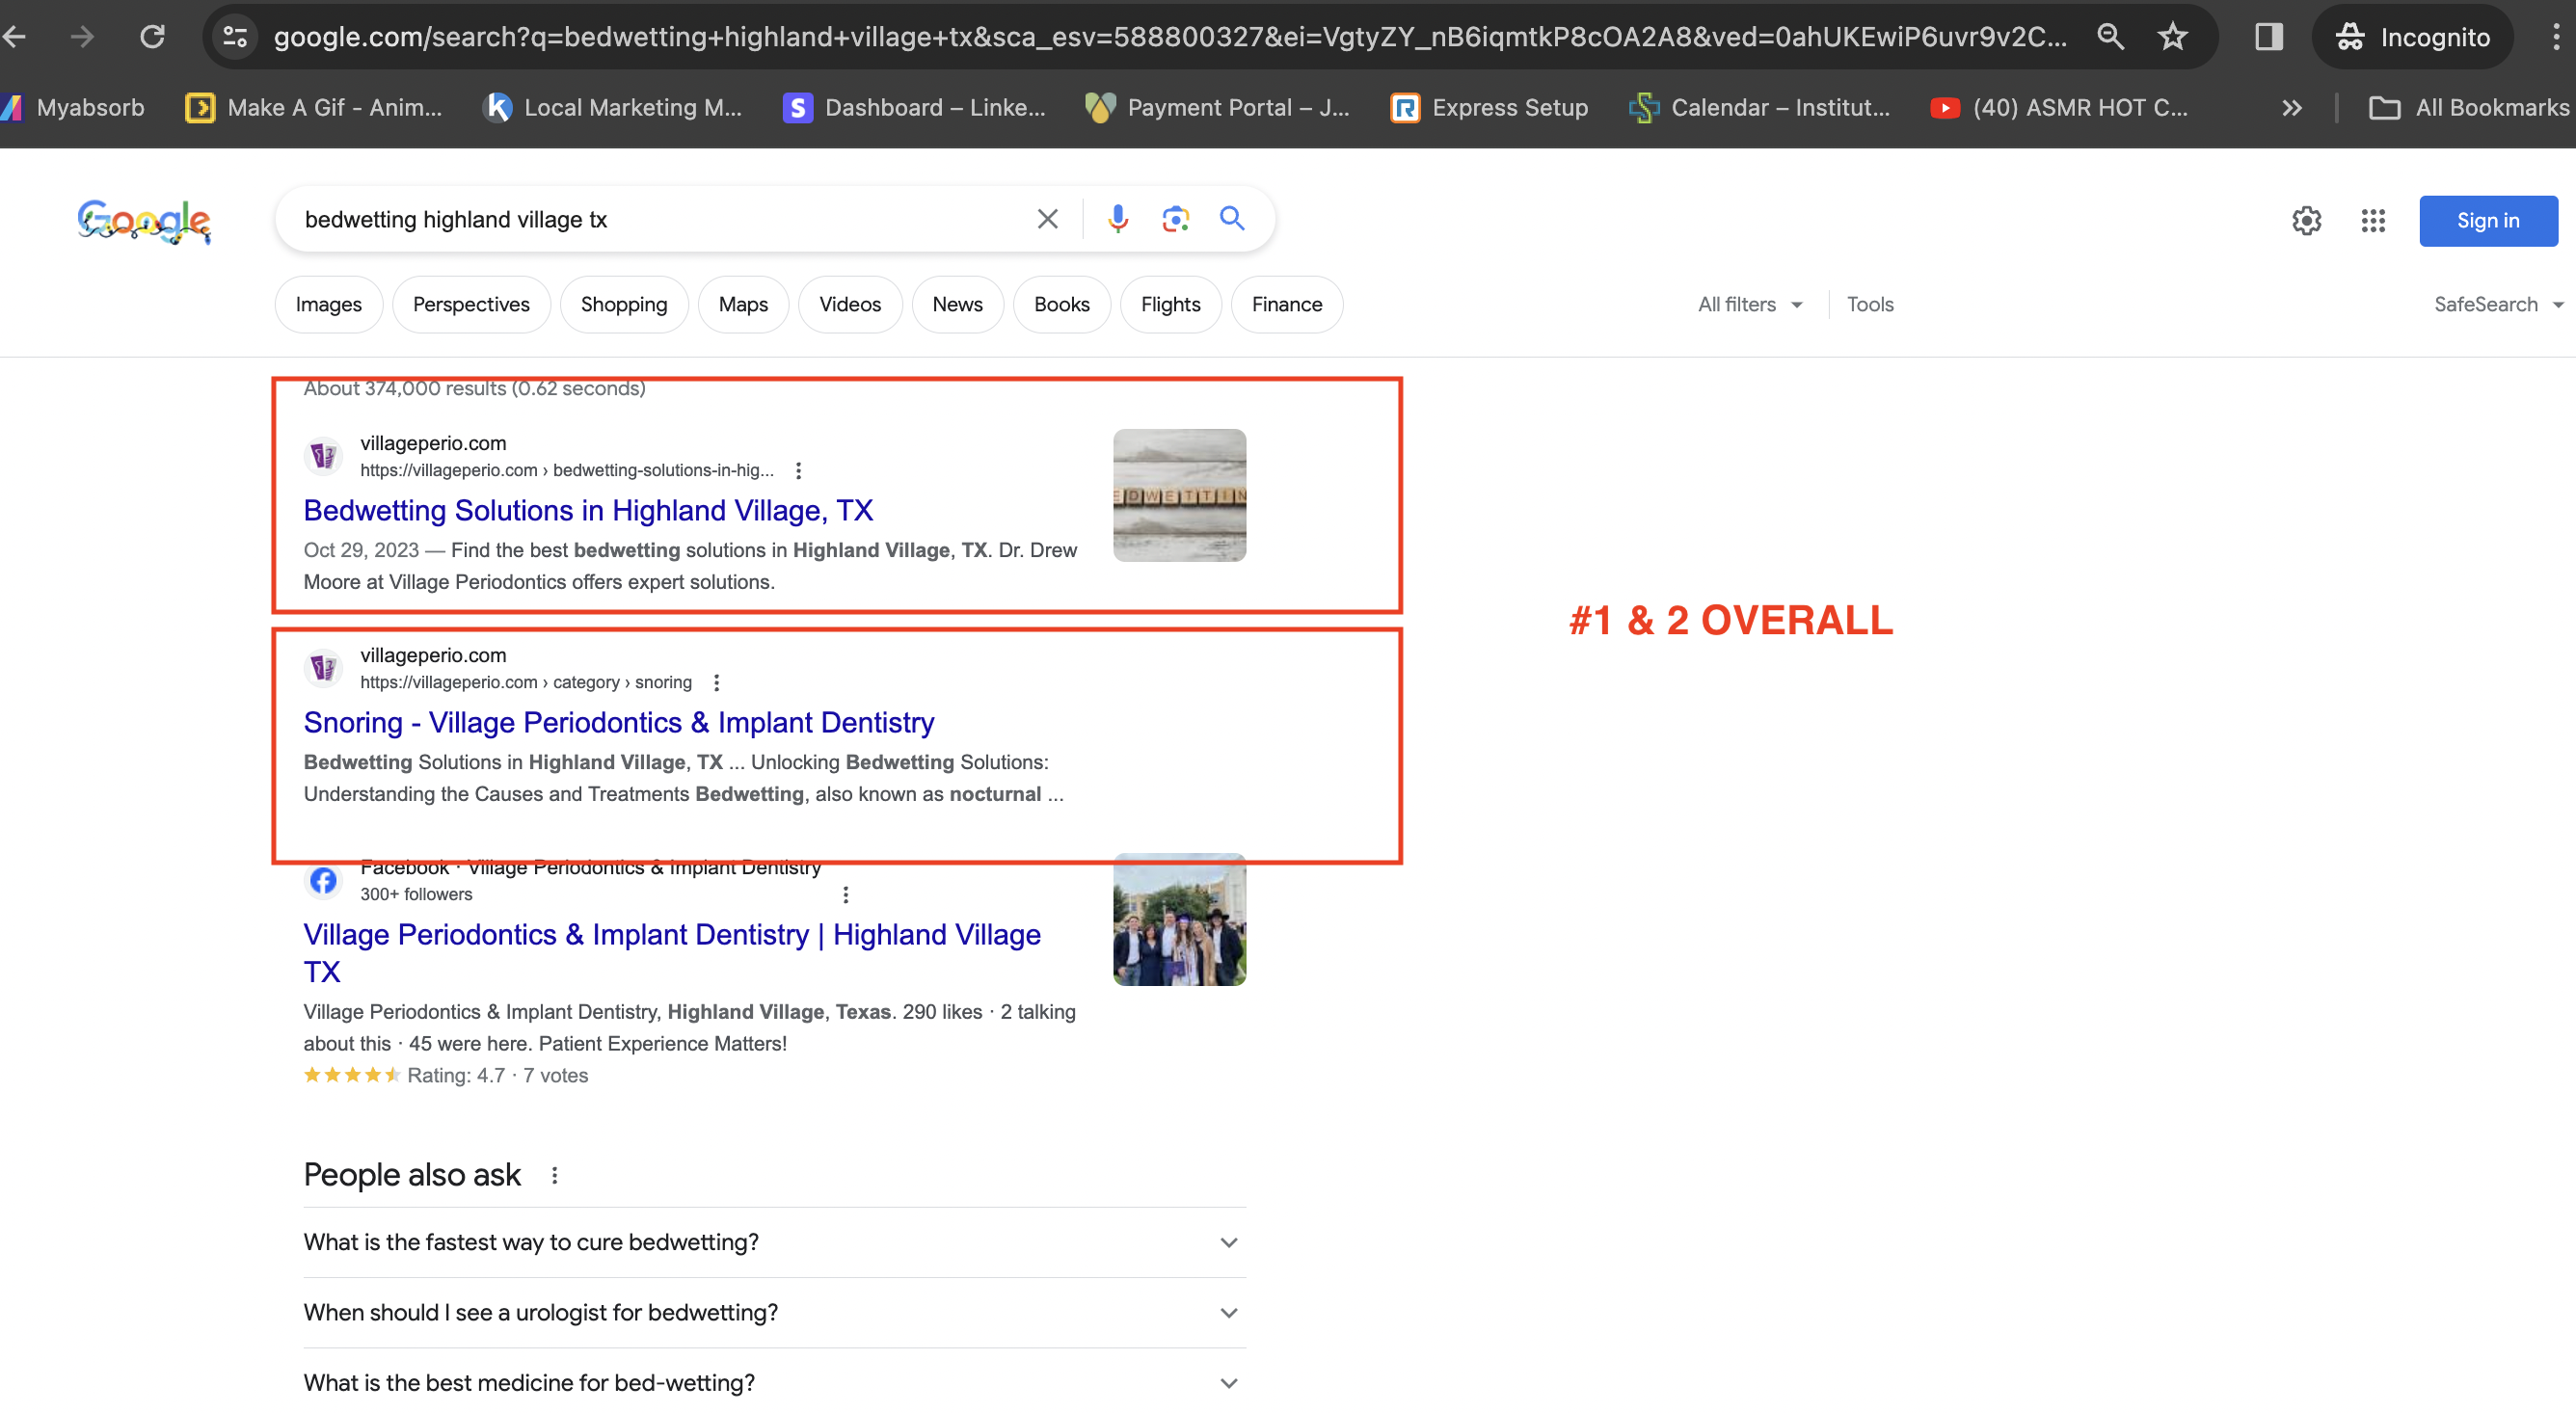Click the Incognito indicator
The image size is (2576, 1413).
(x=2412, y=37)
